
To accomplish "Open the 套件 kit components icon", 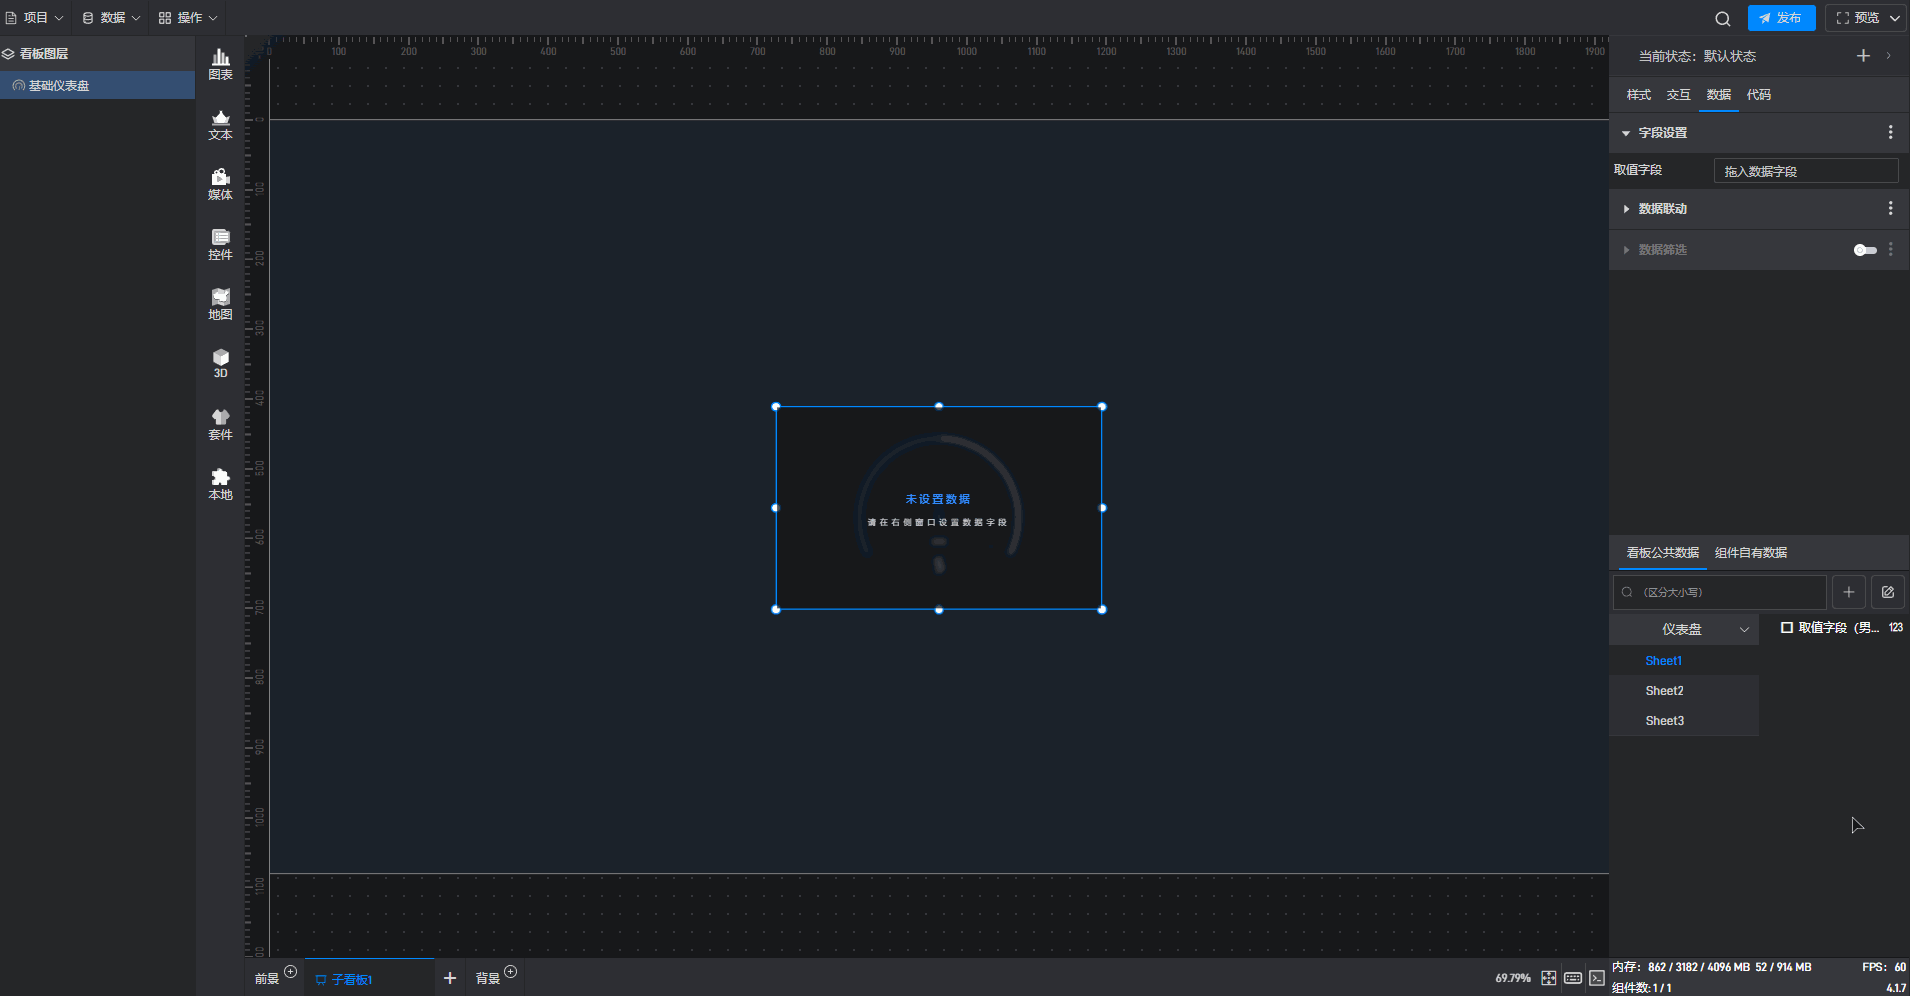I will coord(220,424).
